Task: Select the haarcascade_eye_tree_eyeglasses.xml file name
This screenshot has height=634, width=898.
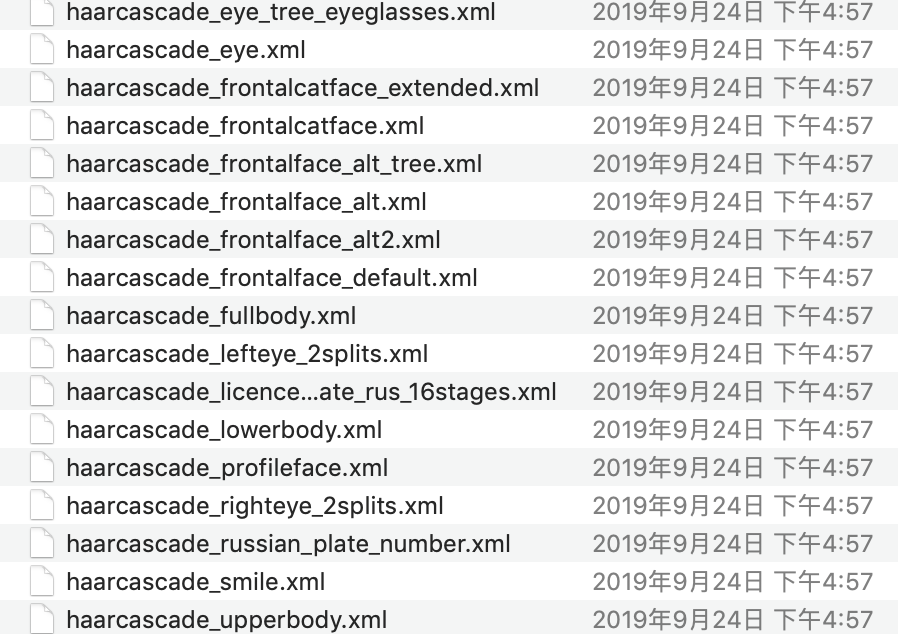Action: (x=281, y=12)
